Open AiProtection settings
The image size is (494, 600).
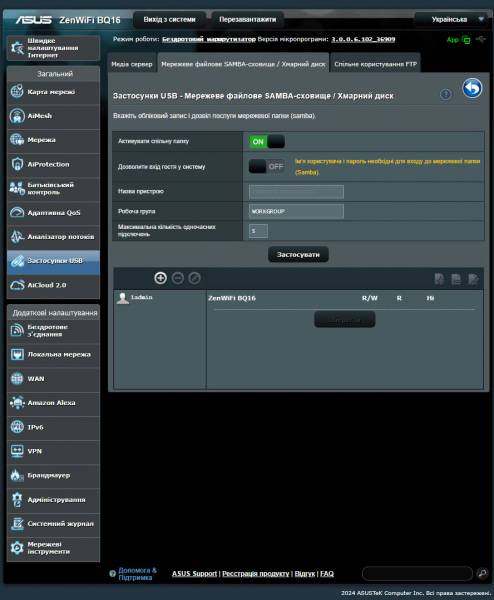(x=53, y=164)
